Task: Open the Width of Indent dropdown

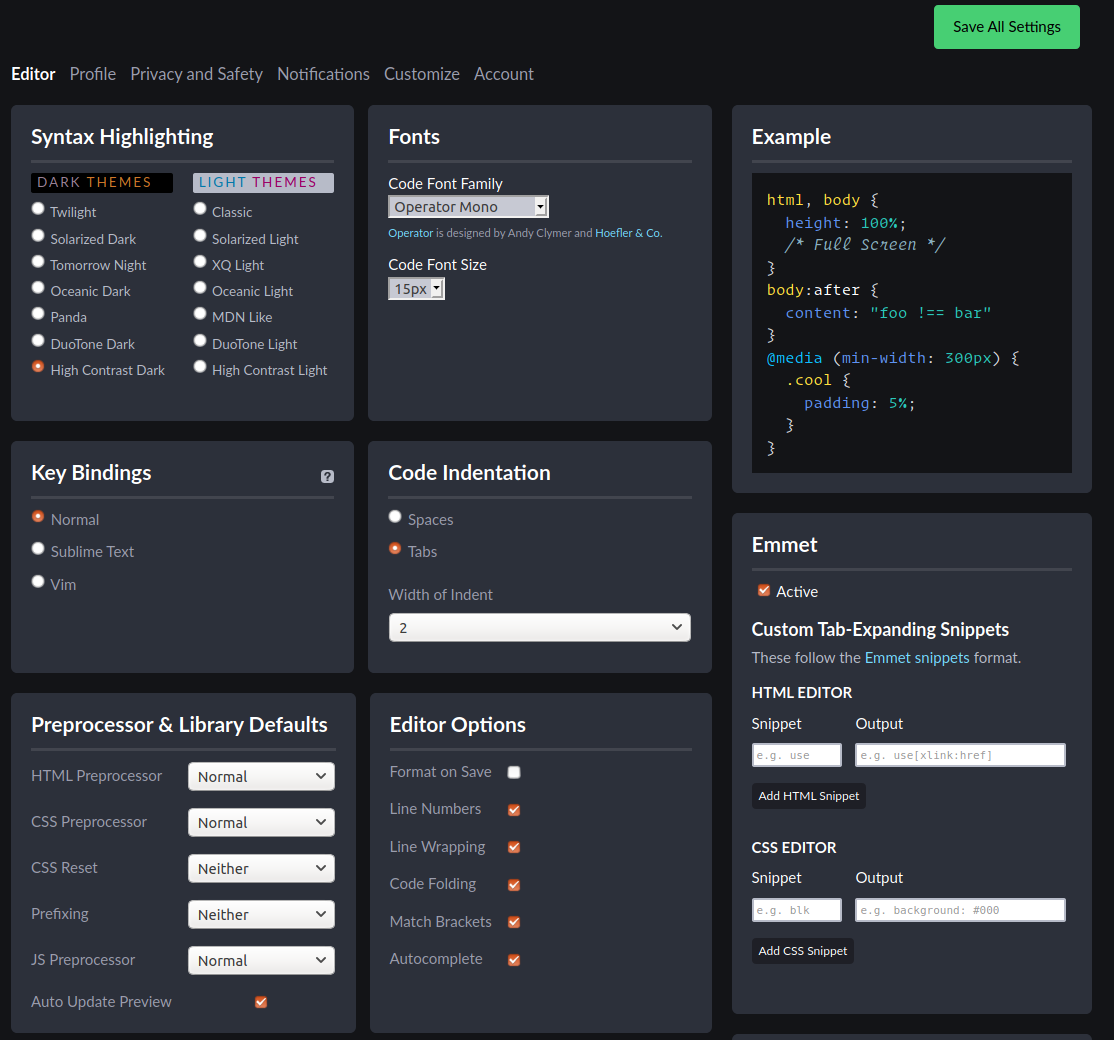Action: click(540, 627)
